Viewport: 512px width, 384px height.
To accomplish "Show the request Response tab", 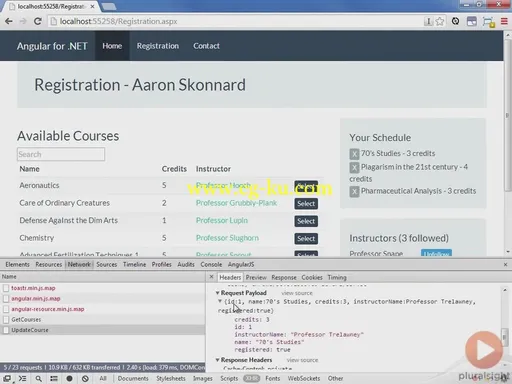I will point(284,277).
